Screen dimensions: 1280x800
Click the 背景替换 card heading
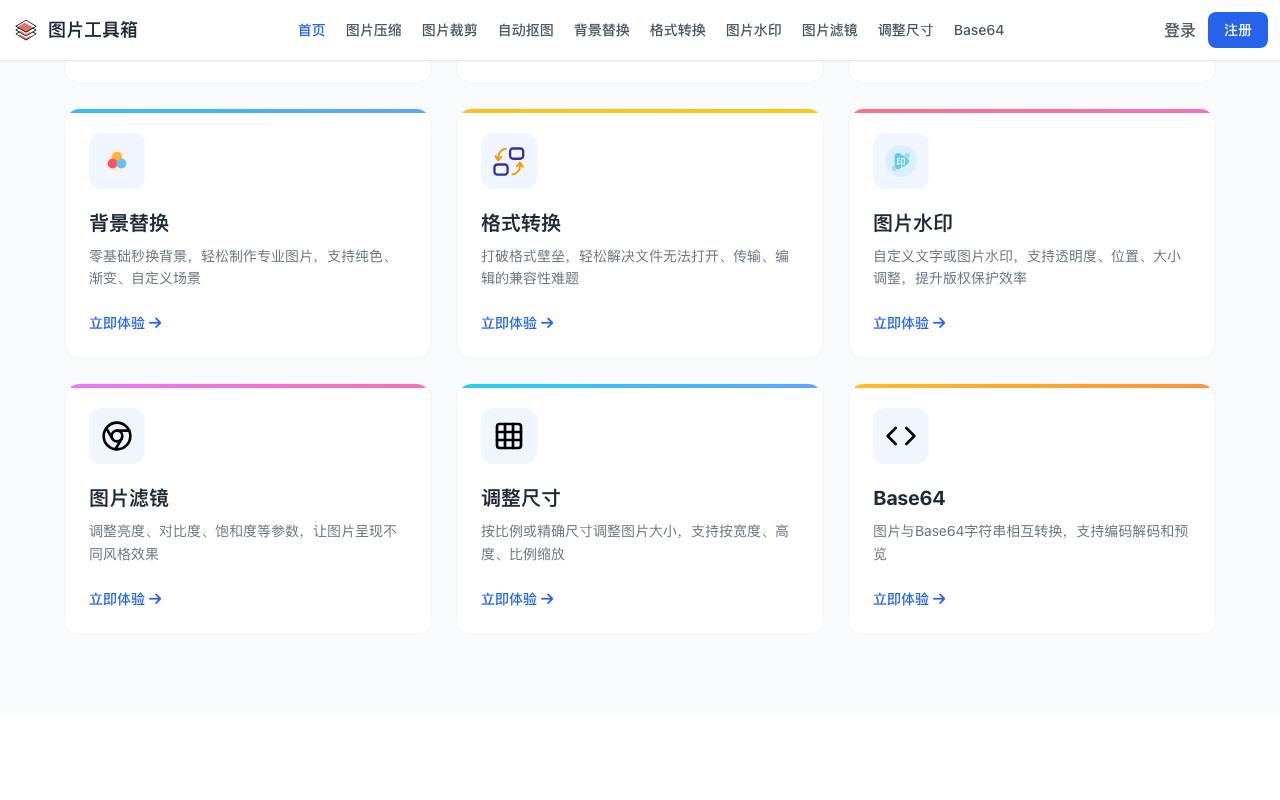pyautogui.click(x=129, y=223)
